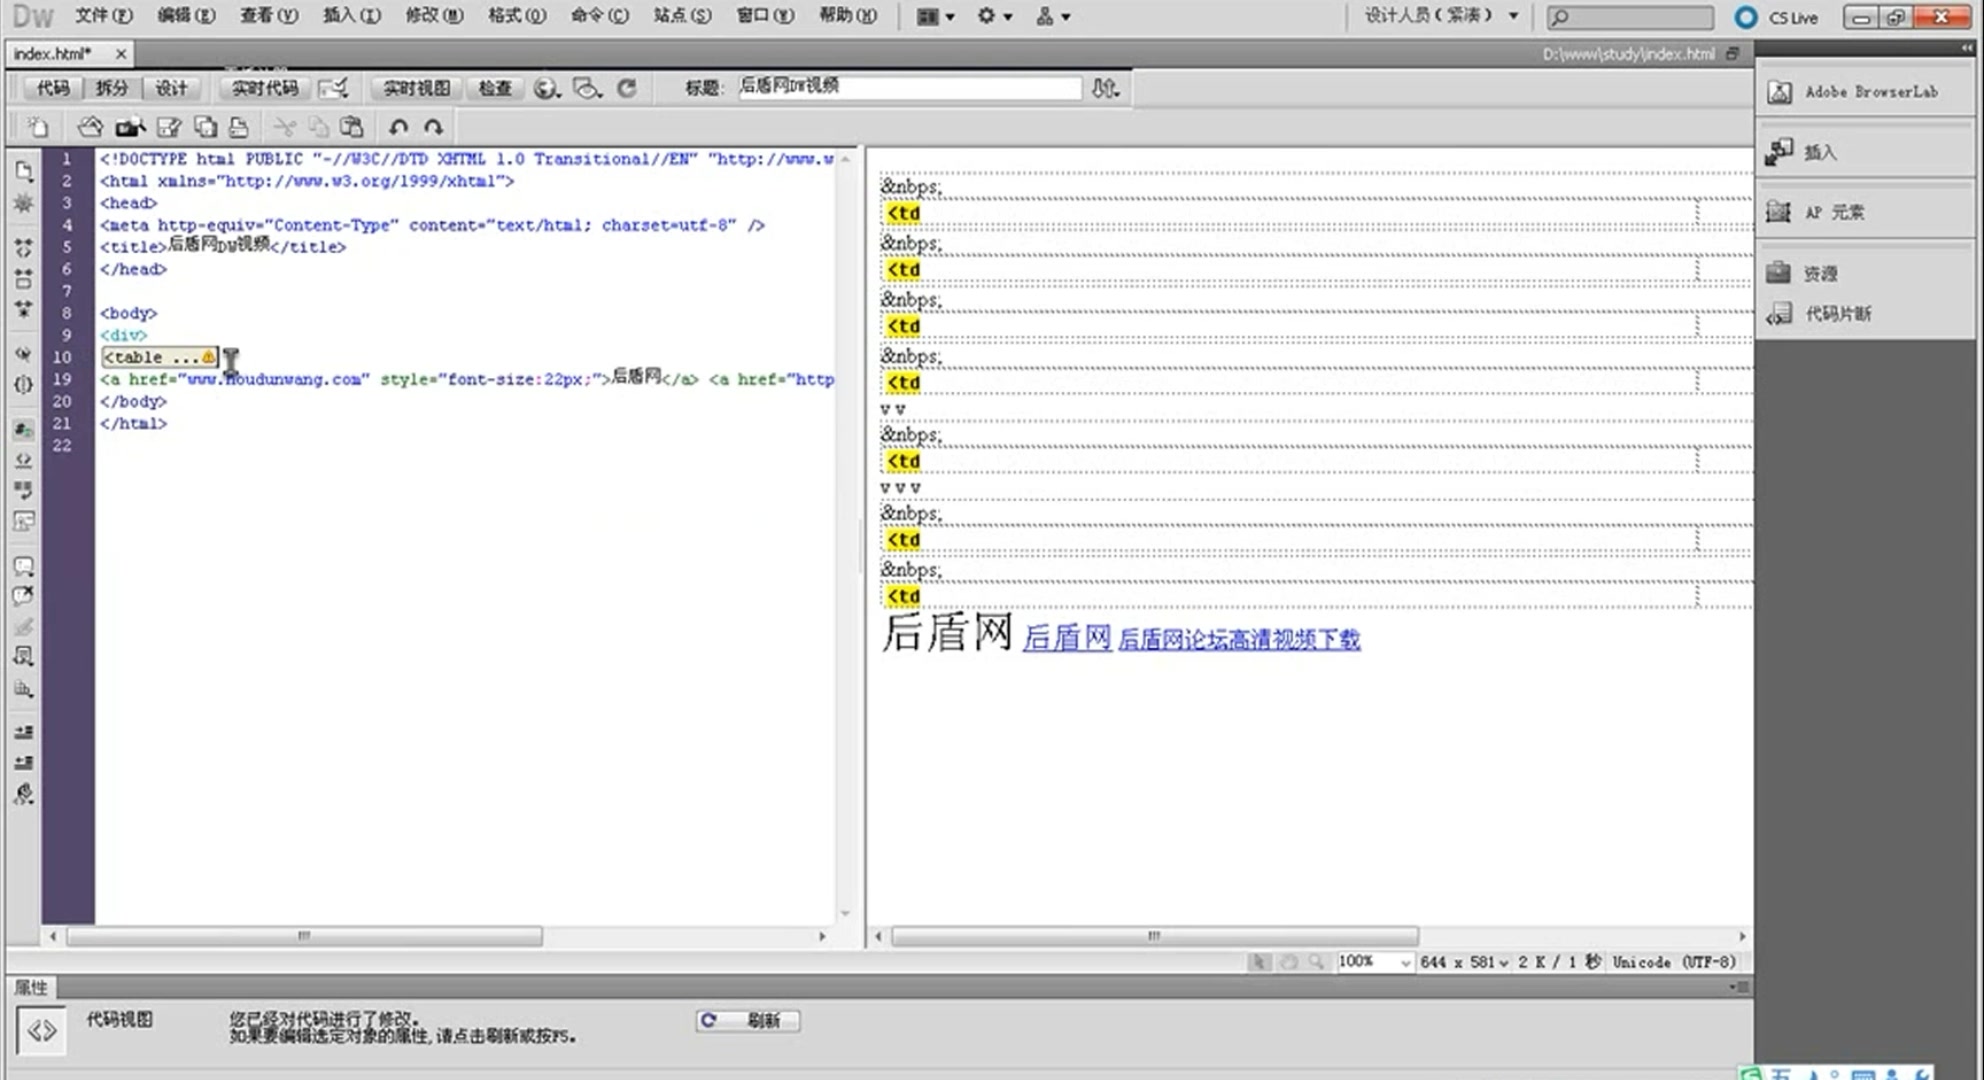Expand the collapsed table code block
This screenshot has width=1984, height=1080.
[159, 357]
